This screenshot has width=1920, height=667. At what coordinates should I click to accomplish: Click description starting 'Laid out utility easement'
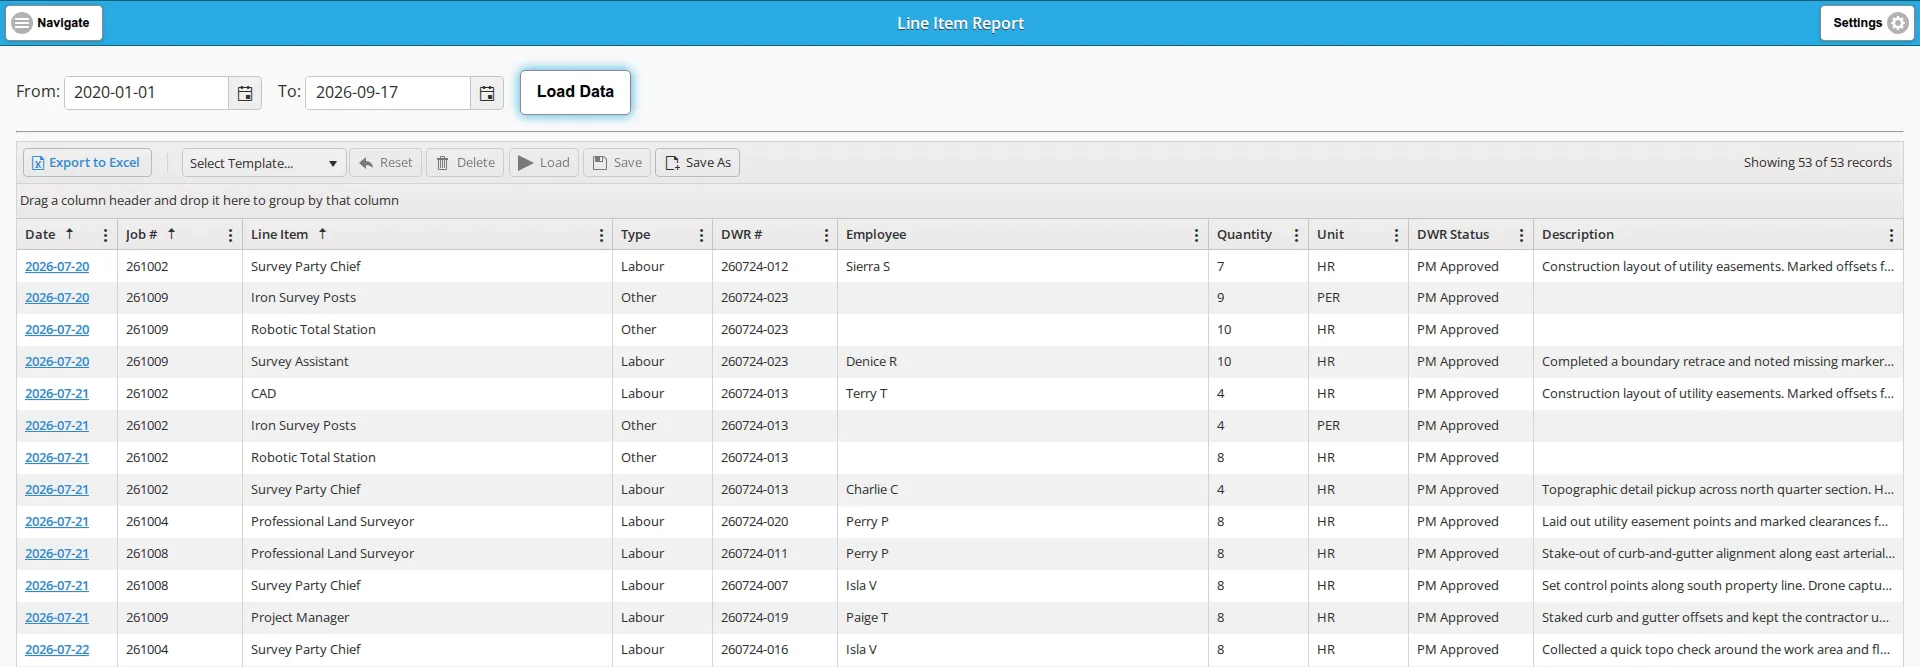[1718, 522]
